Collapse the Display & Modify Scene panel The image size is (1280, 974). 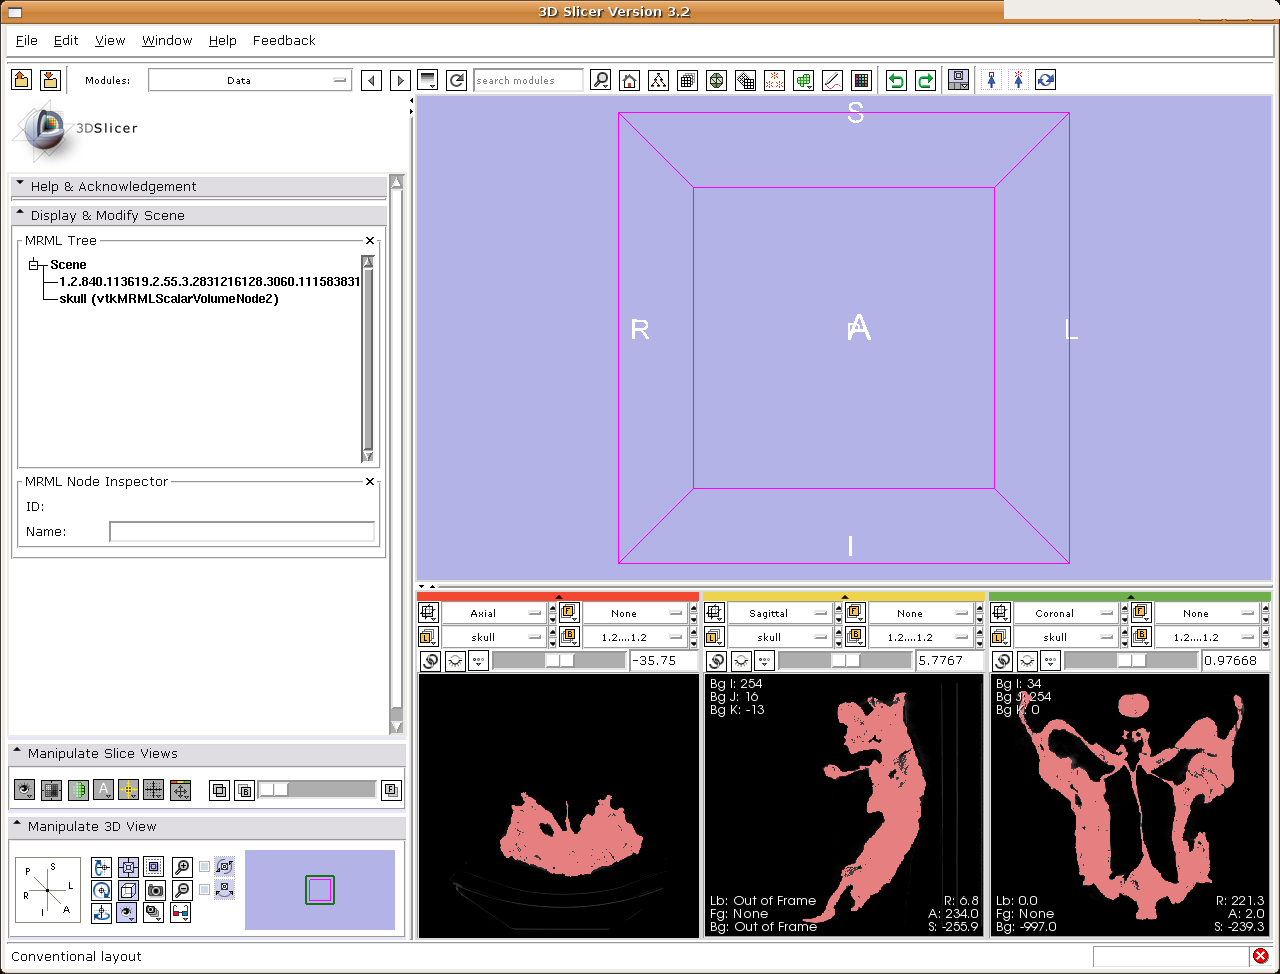(x=198, y=215)
